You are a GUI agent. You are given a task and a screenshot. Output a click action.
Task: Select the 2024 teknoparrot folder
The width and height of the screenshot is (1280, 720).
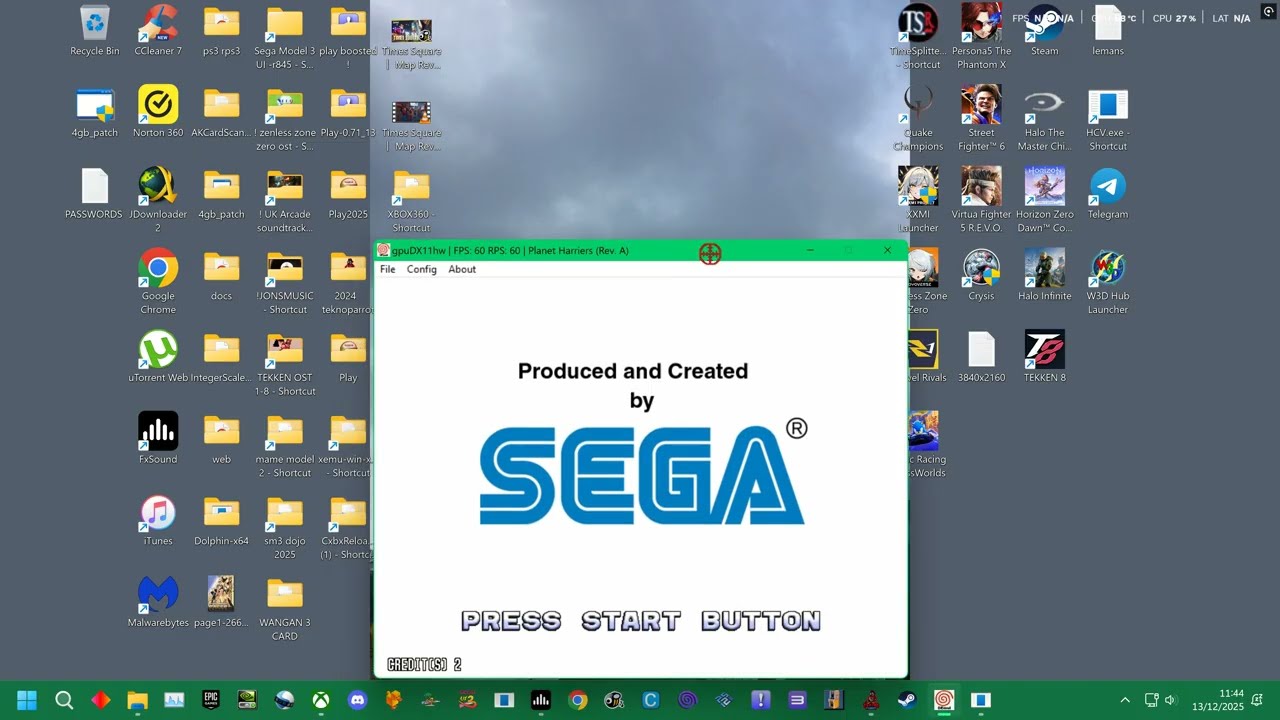(348, 282)
